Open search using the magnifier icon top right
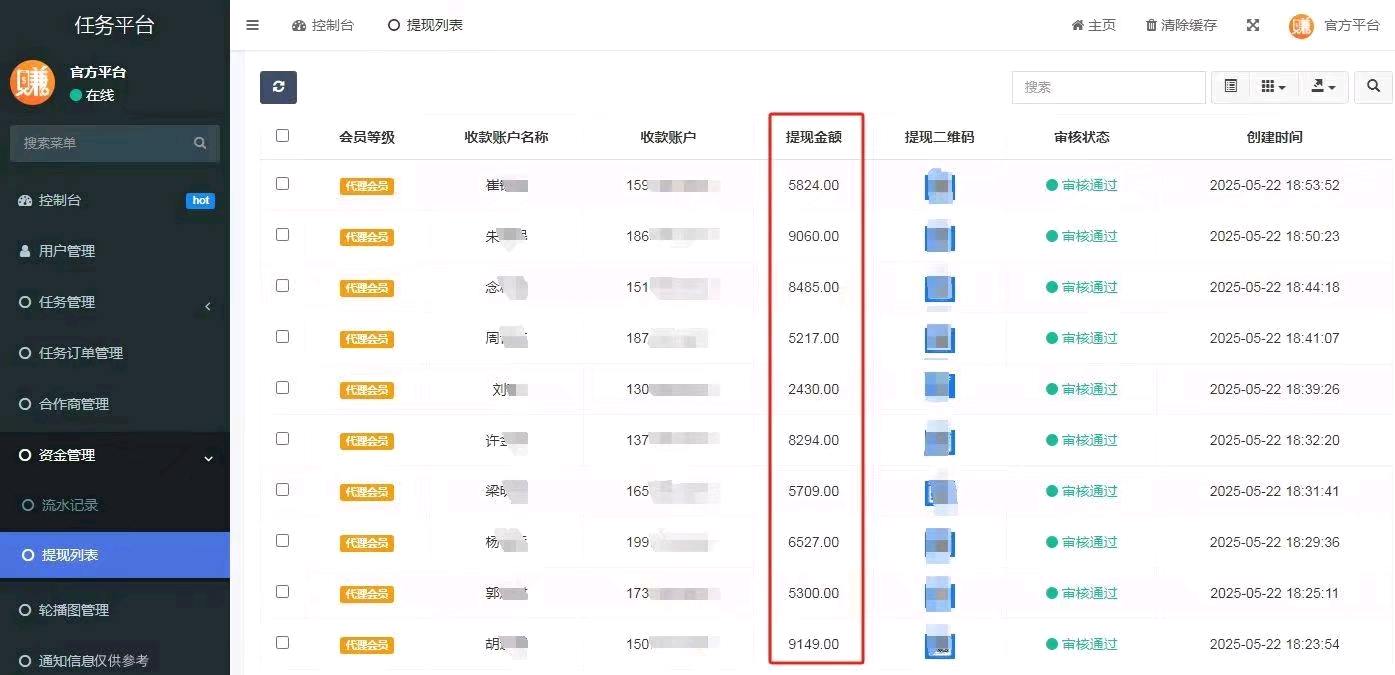1395x675 pixels. click(1372, 87)
